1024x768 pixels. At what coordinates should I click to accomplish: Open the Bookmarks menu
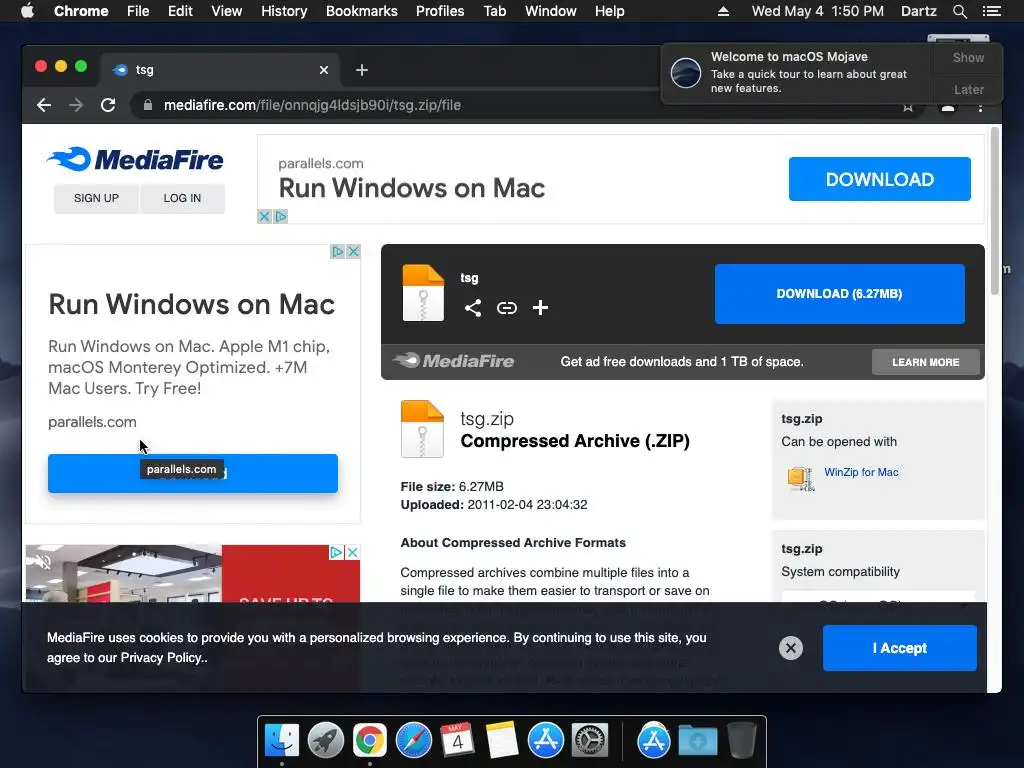362,11
